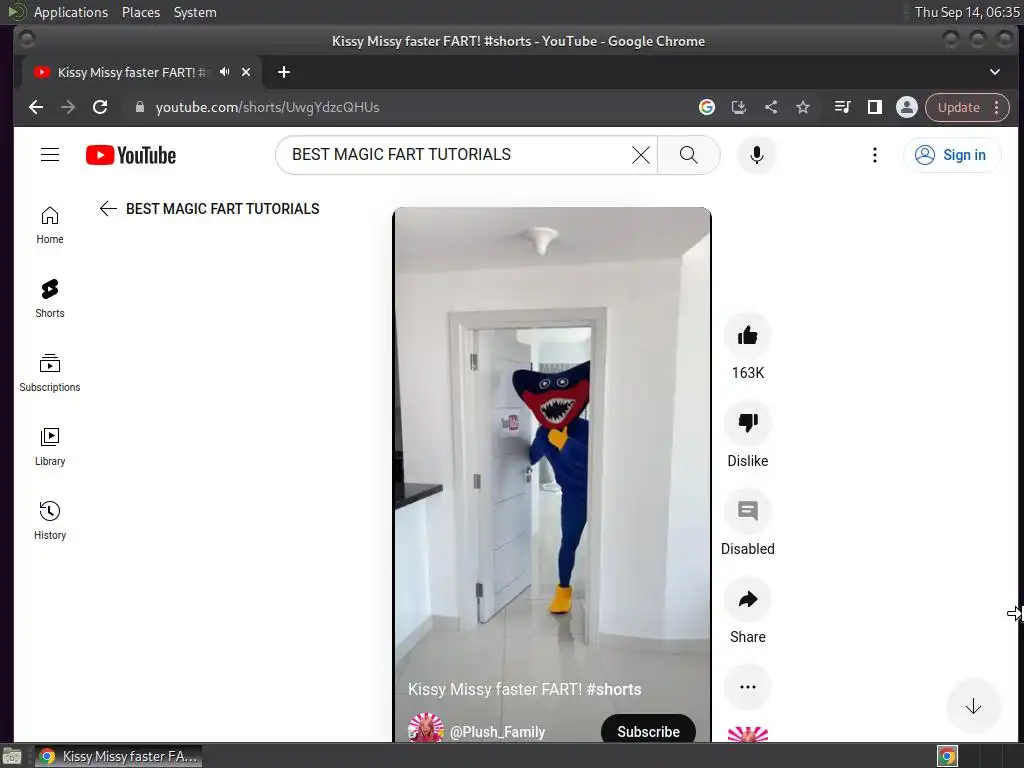
Task: Click the disabled comments icon
Action: (748, 511)
